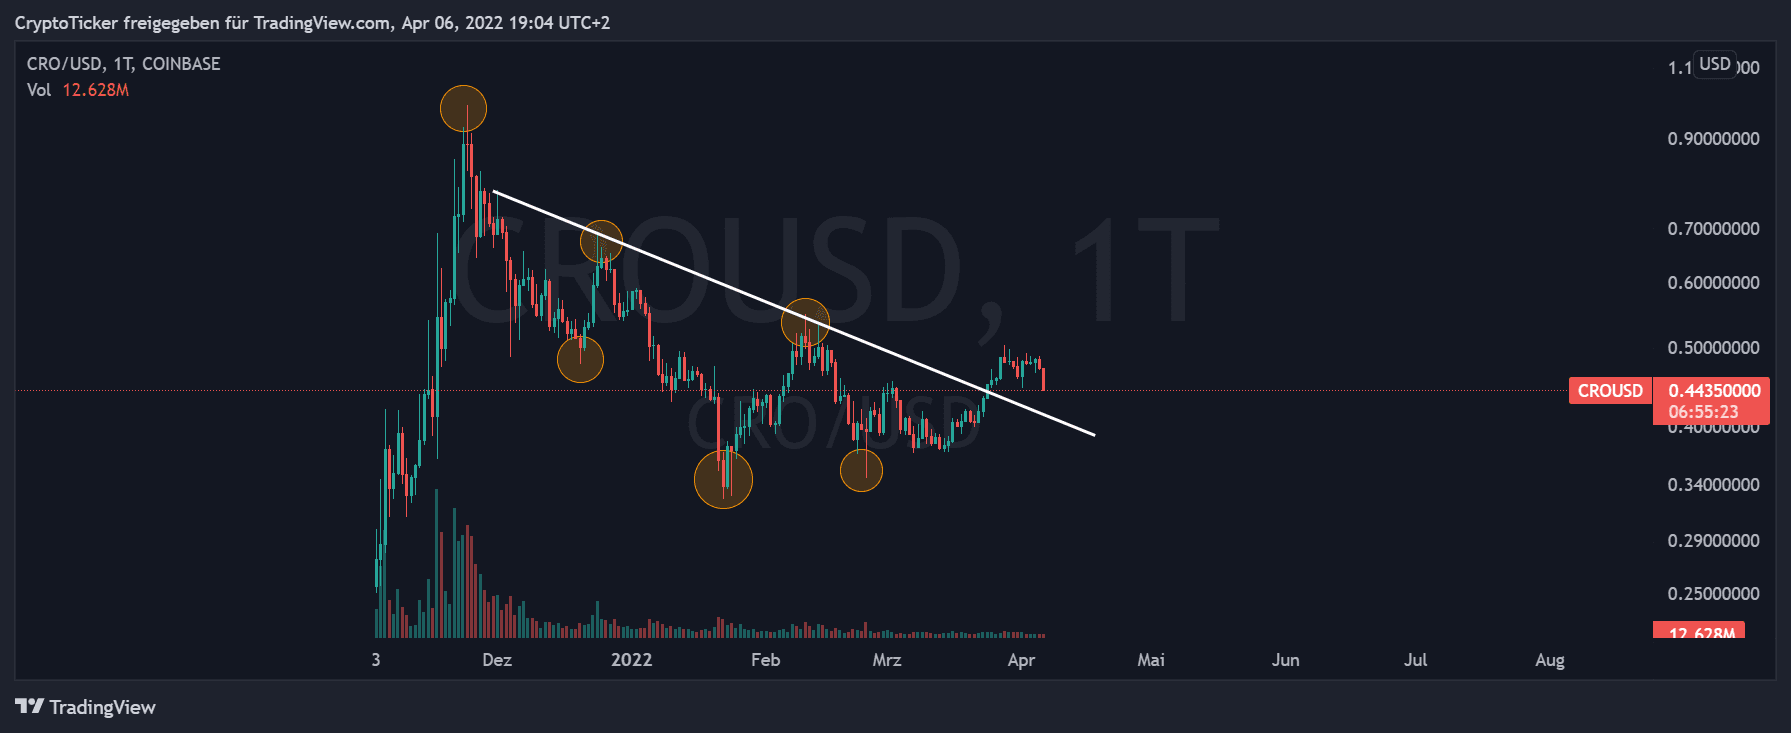Screen dimensions: 1791x733
Task: Click the orange circle at the chart peak
Action: 463,108
